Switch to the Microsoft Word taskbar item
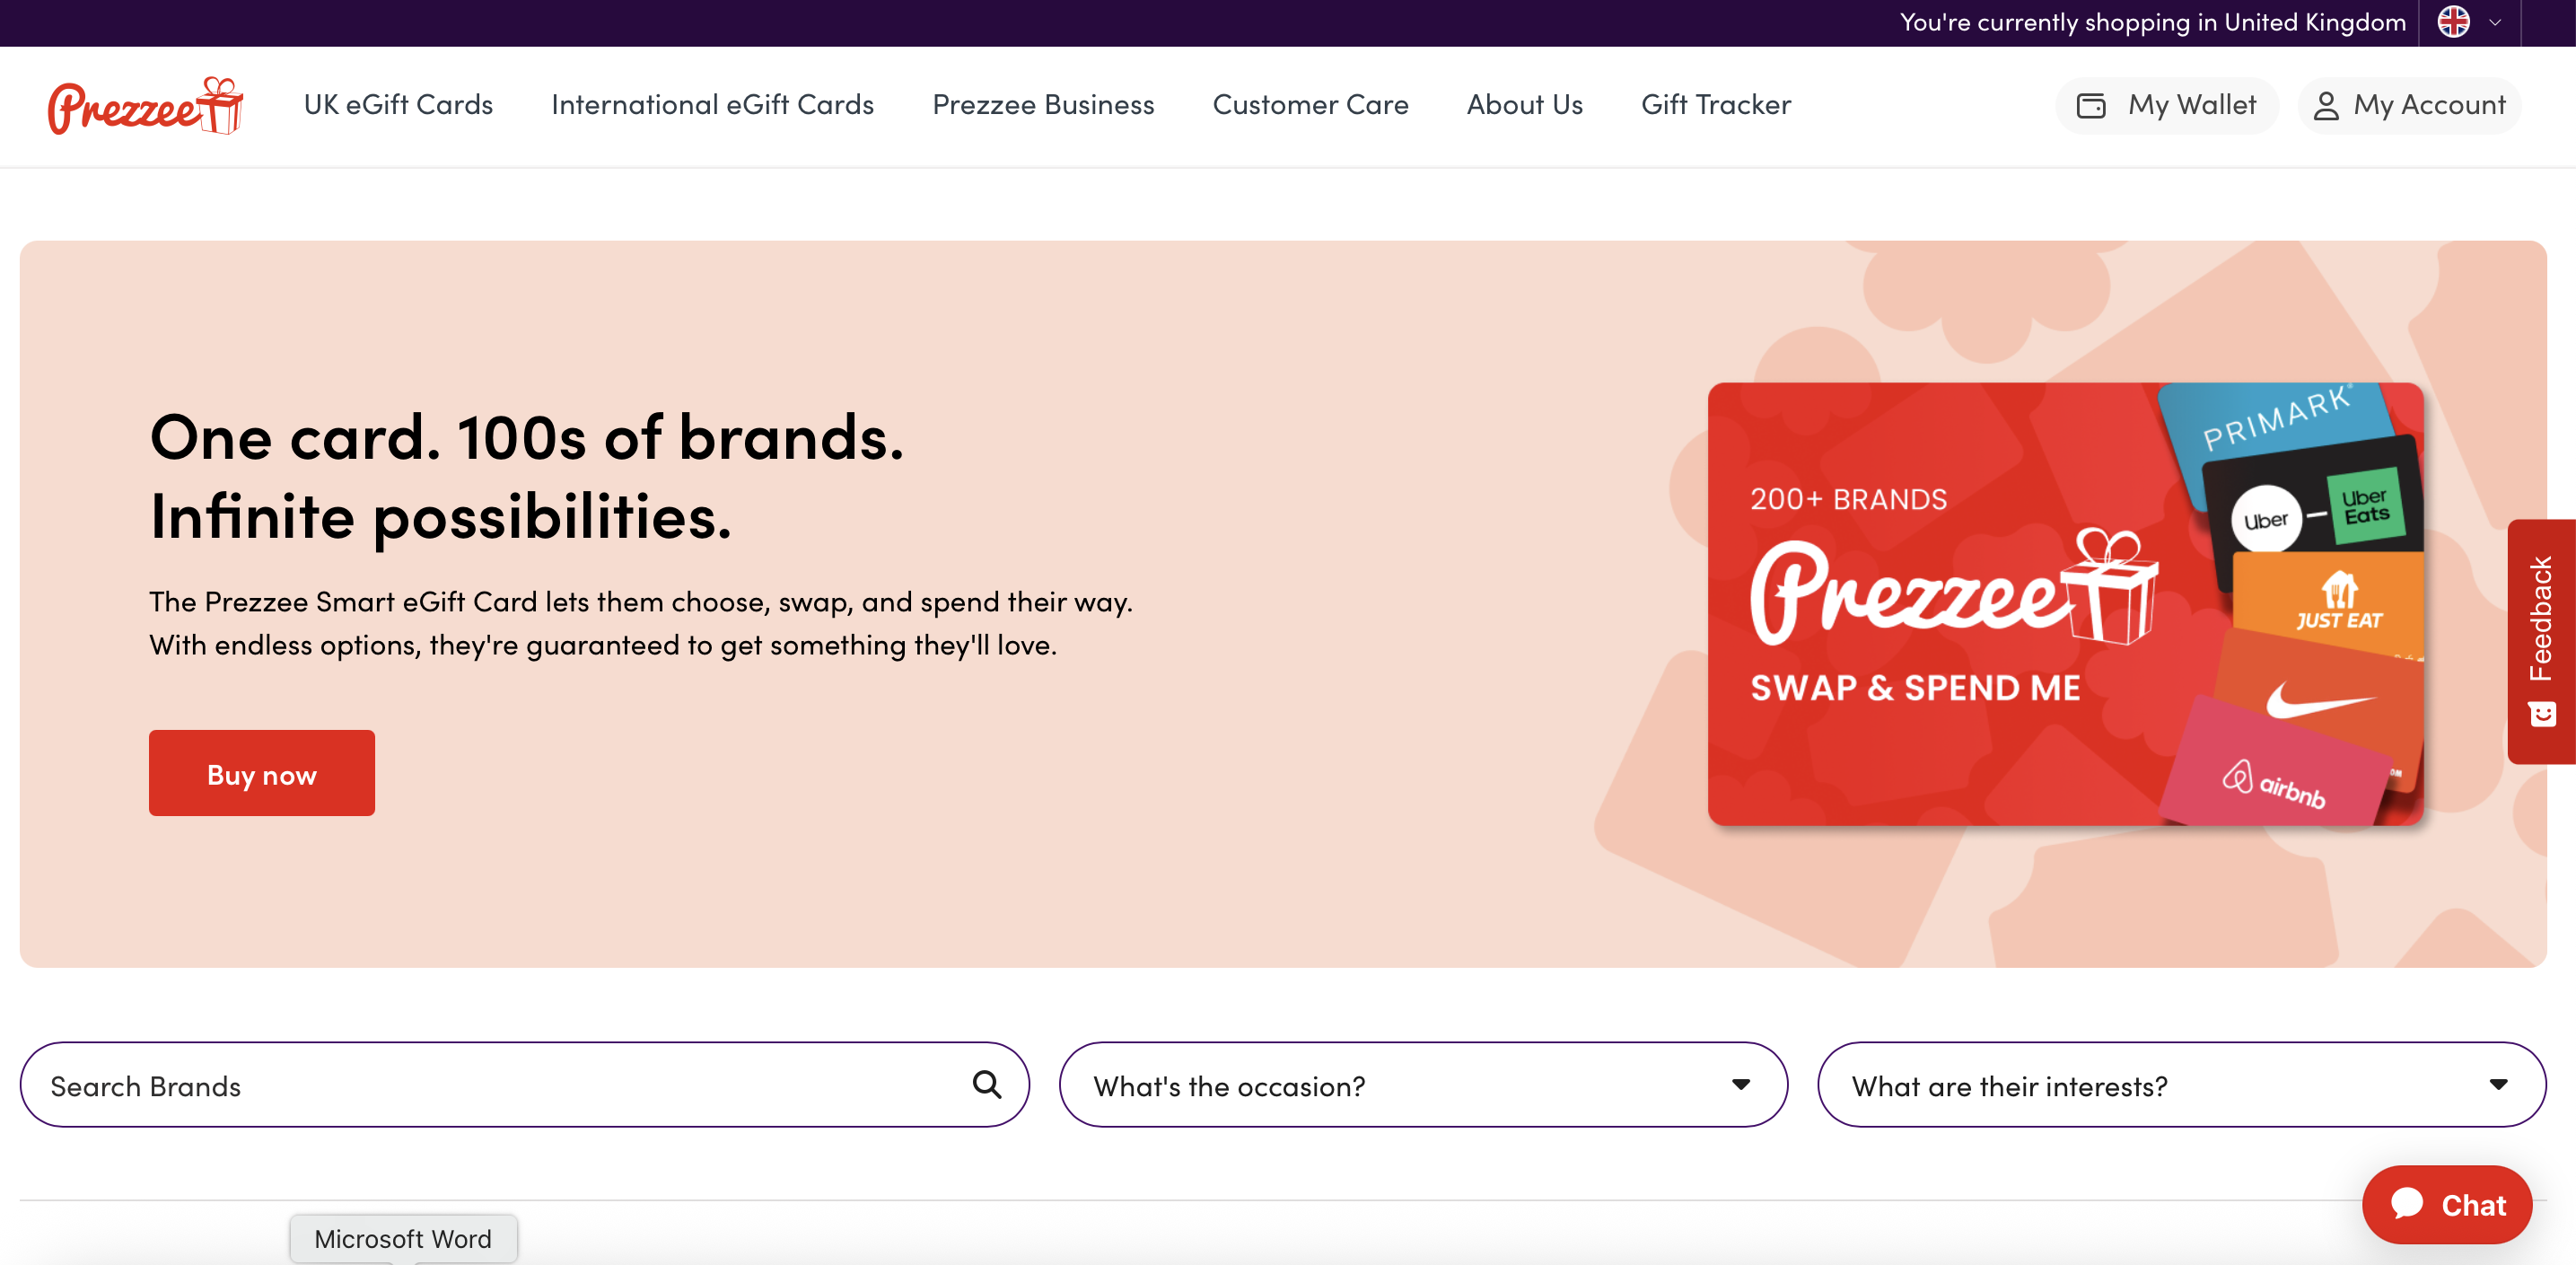Viewport: 2576px width, 1265px height. pyautogui.click(x=403, y=1238)
